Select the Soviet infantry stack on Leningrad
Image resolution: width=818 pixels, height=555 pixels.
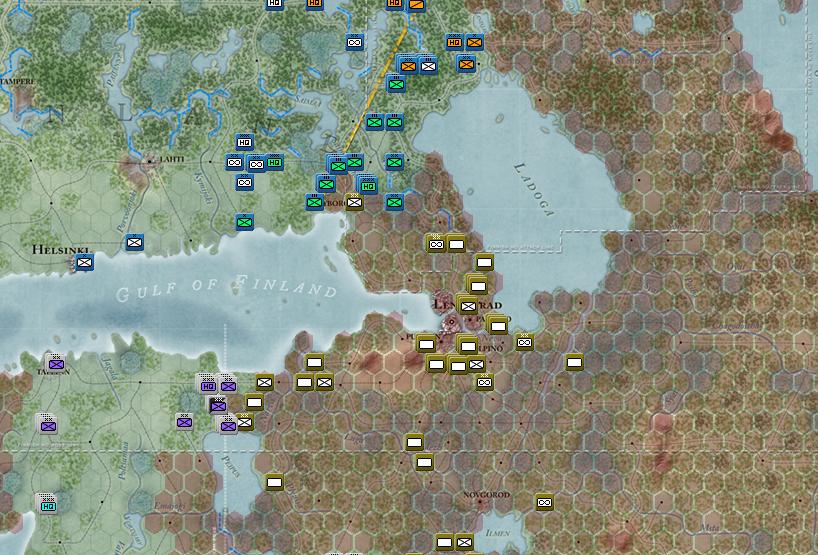467,306
